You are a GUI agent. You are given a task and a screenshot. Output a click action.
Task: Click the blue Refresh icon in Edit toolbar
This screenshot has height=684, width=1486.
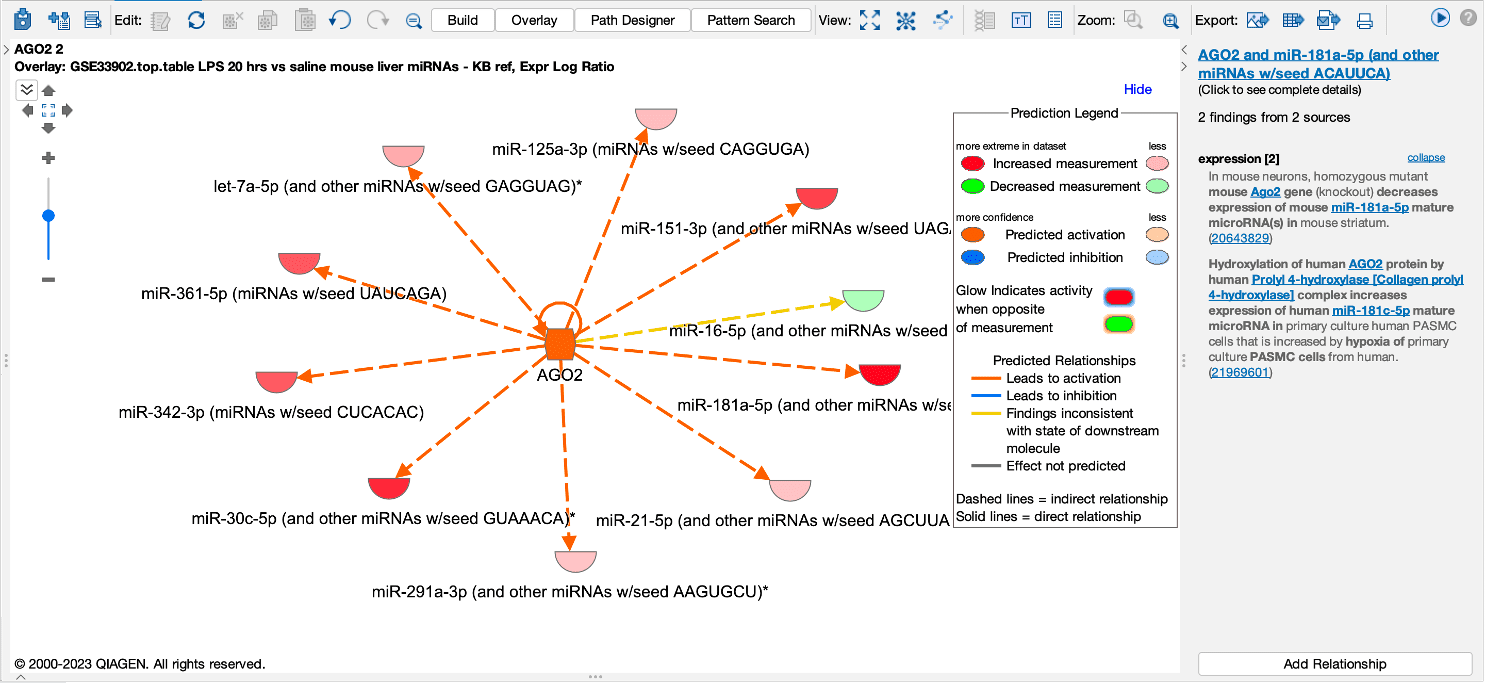click(x=197, y=20)
